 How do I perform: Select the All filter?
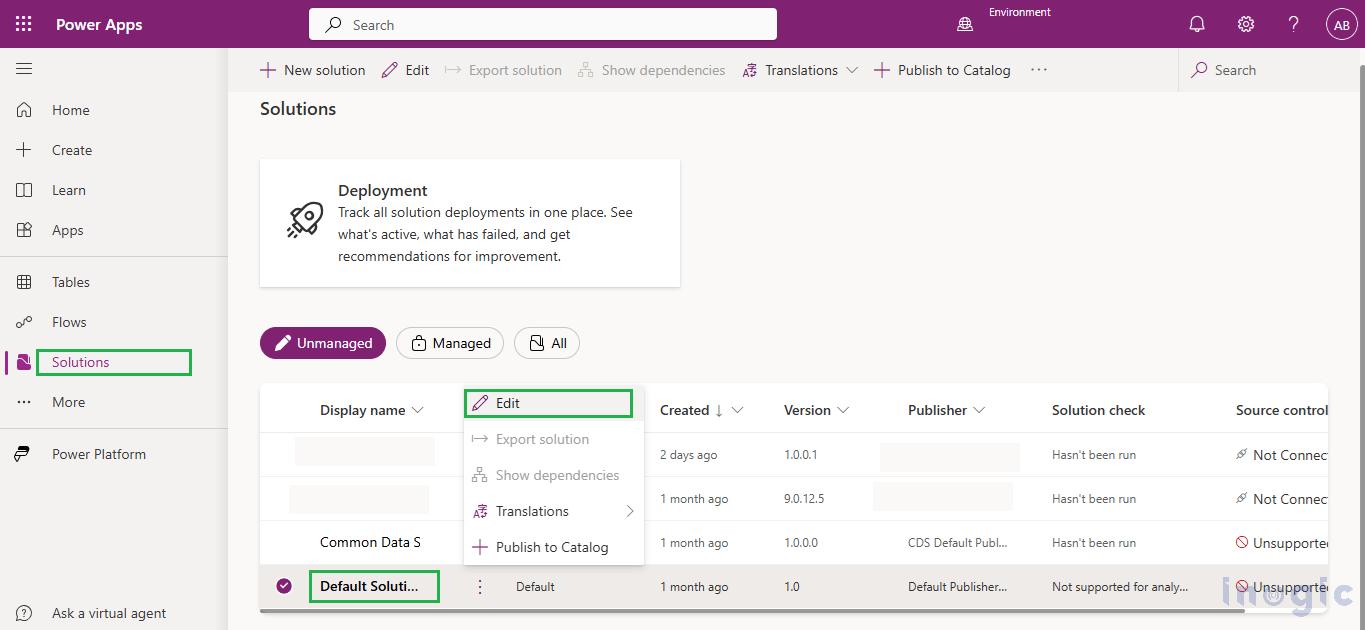pos(547,343)
